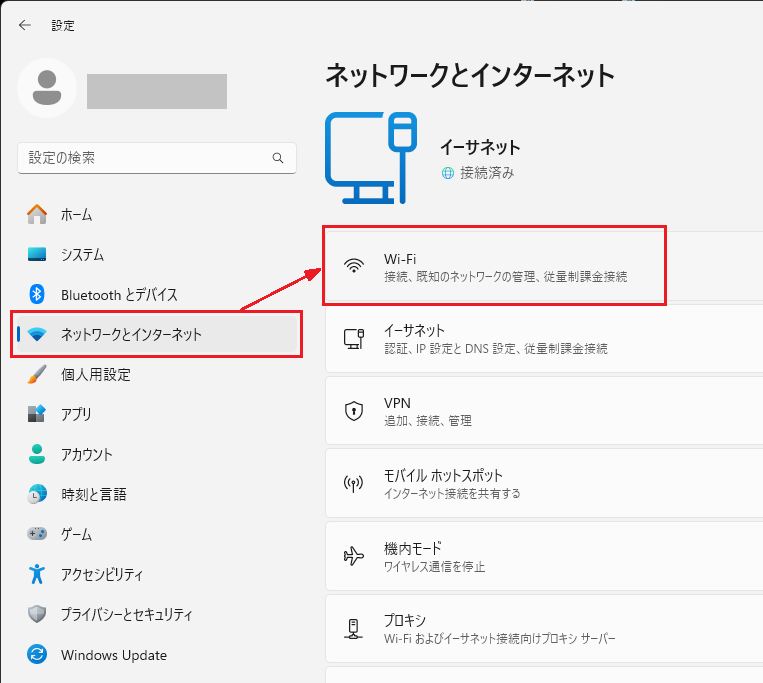Open プライバシーとセキュリティ in sidebar
The height and width of the screenshot is (683, 763).
point(157,614)
